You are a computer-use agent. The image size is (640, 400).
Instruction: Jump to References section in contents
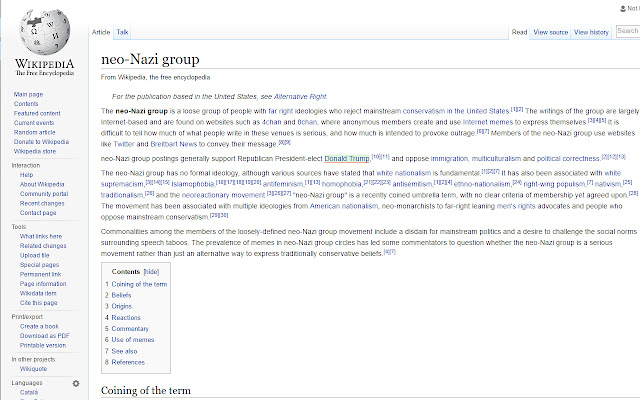click(x=128, y=362)
